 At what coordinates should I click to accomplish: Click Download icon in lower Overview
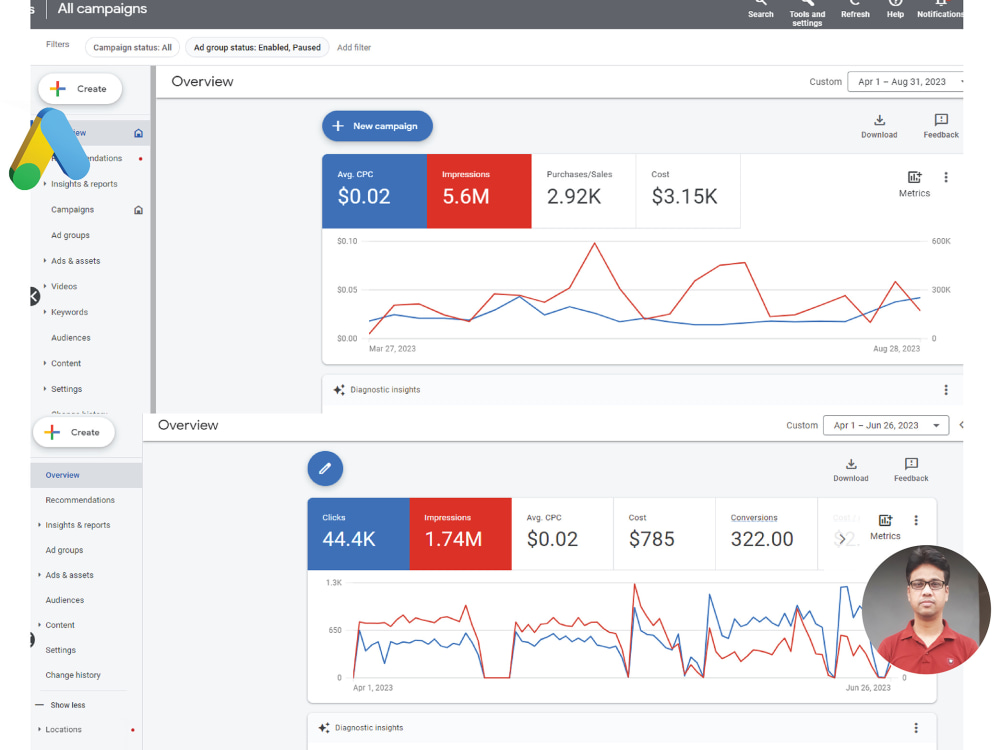pyautogui.click(x=851, y=464)
